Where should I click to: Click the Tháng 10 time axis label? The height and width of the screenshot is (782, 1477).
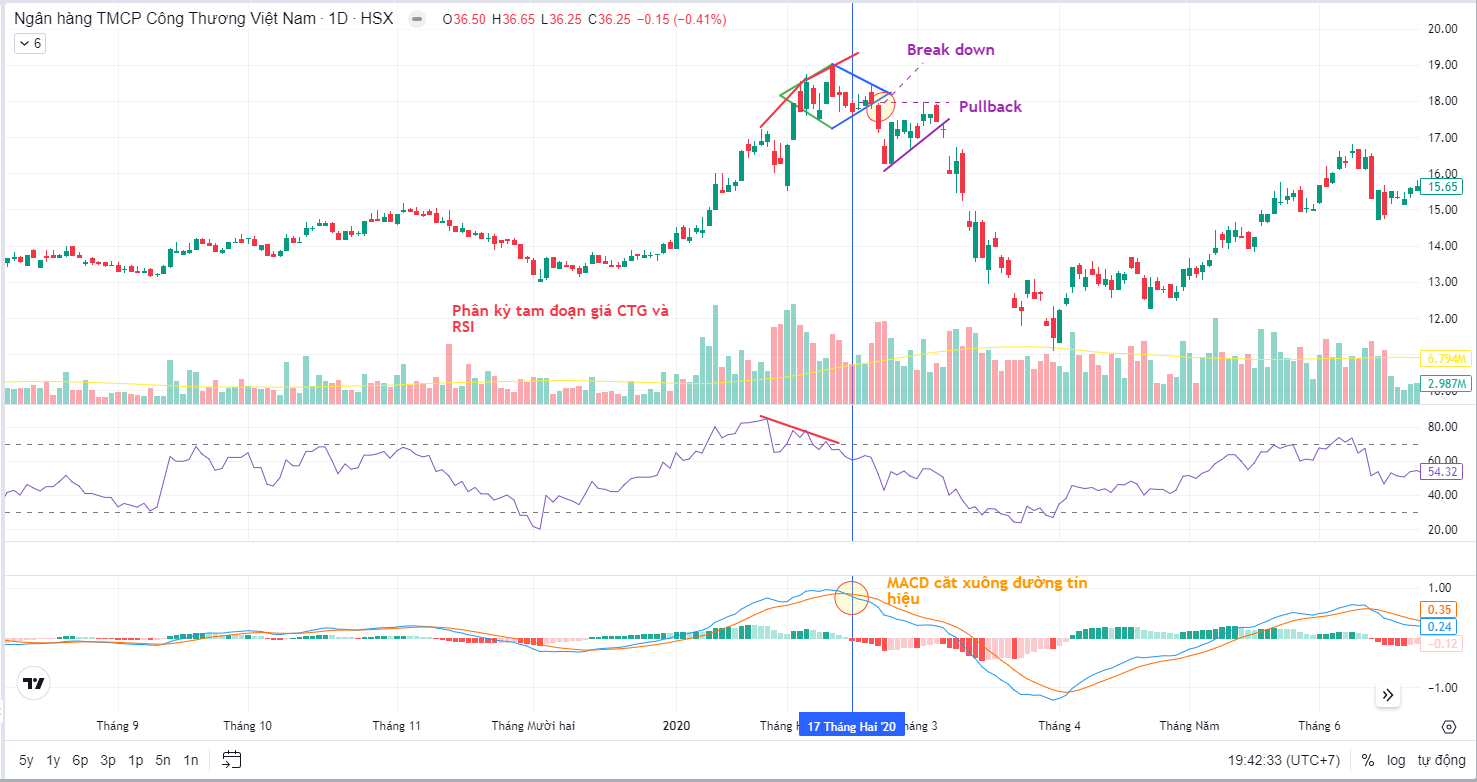[x=248, y=726]
